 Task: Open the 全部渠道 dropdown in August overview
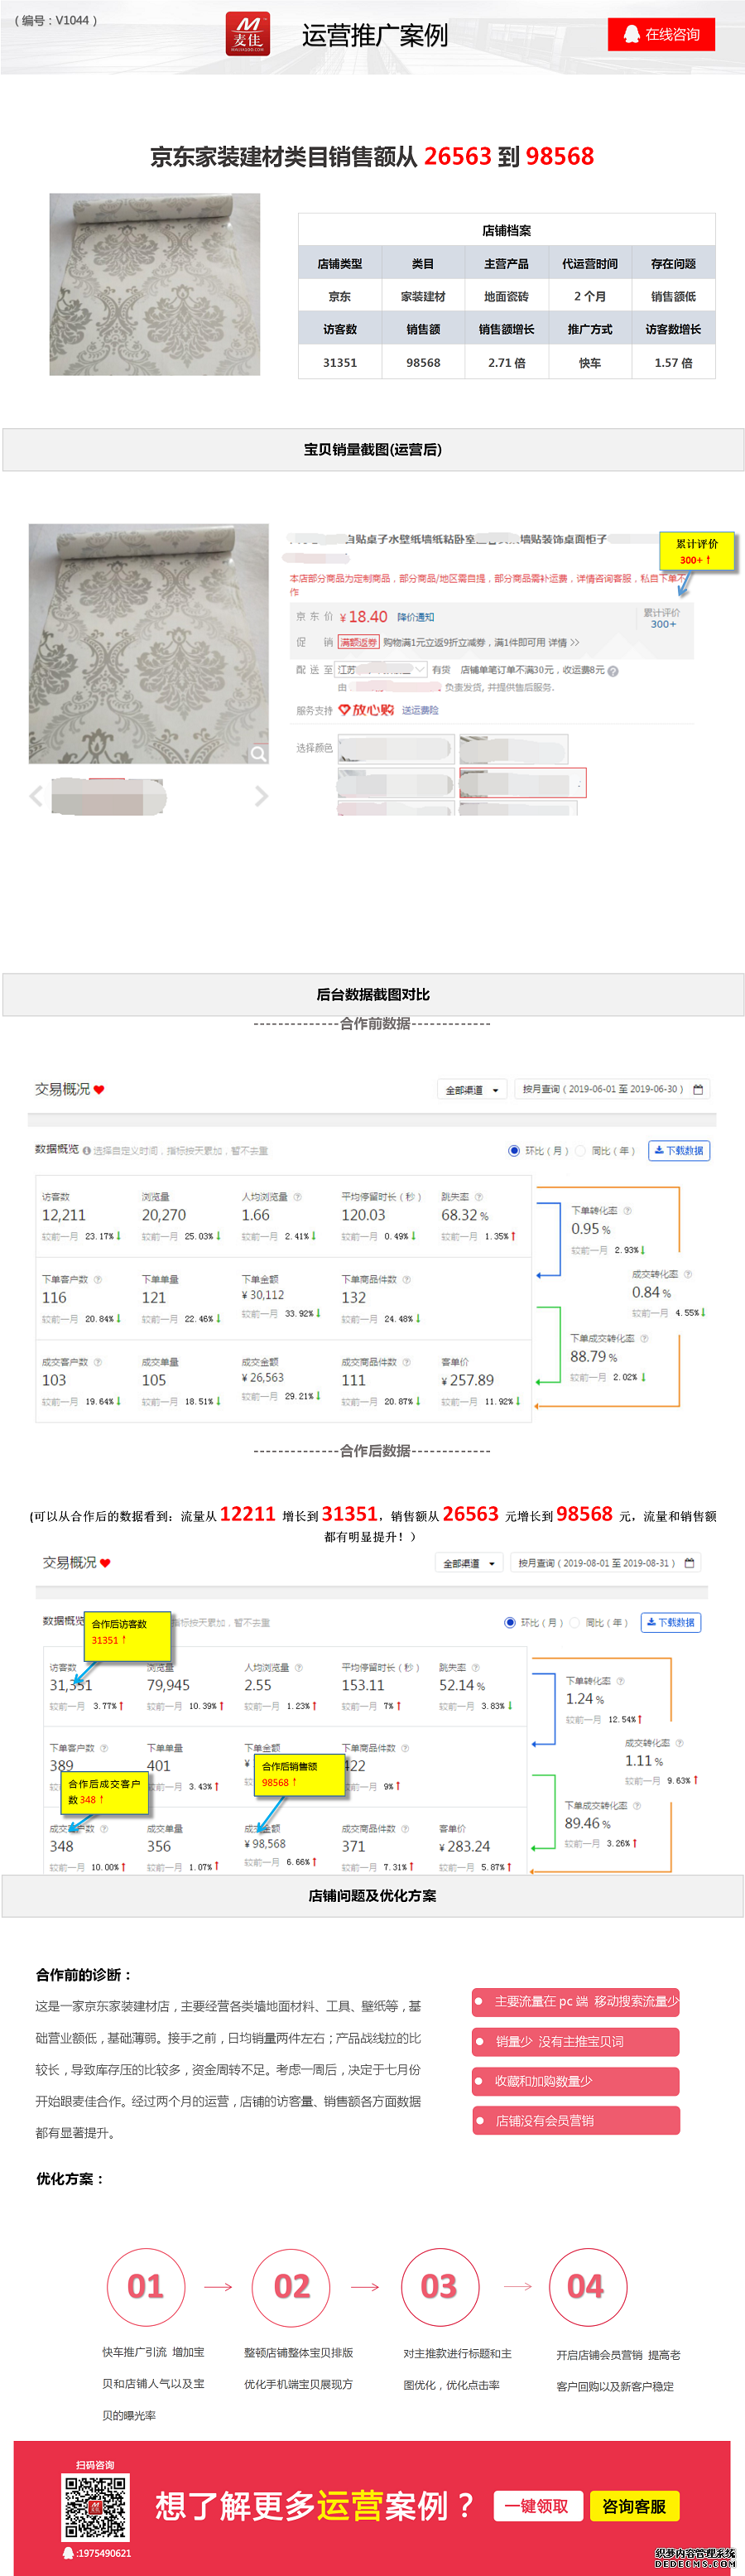[x=468, y=1563]
